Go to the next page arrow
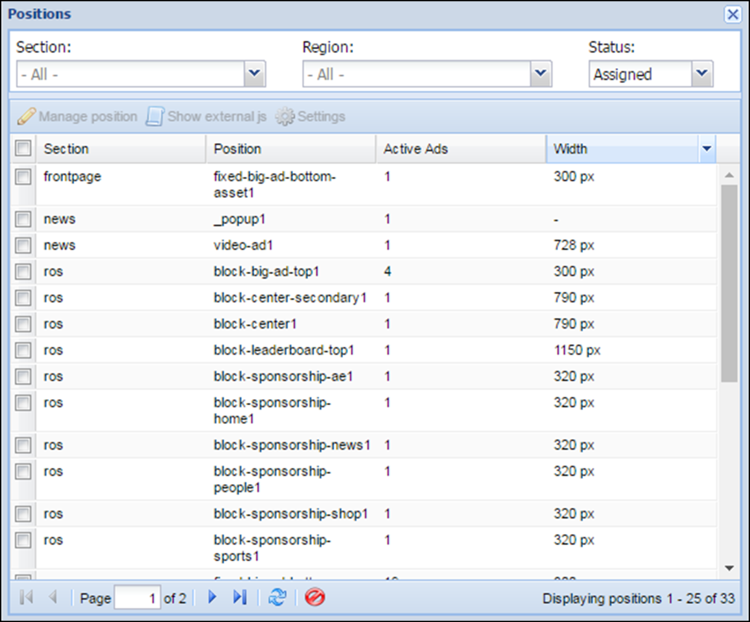Image resolution: width=750 pixels, height=622 pixels. click(x=212, y=597)
